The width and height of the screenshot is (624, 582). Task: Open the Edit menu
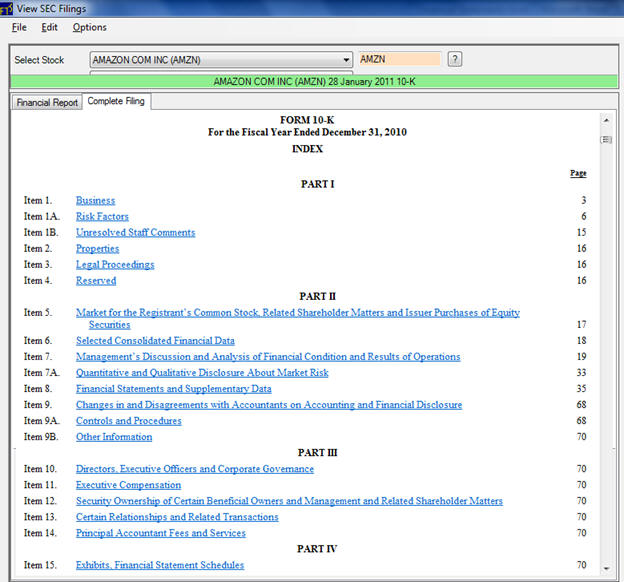click(49, 27)
